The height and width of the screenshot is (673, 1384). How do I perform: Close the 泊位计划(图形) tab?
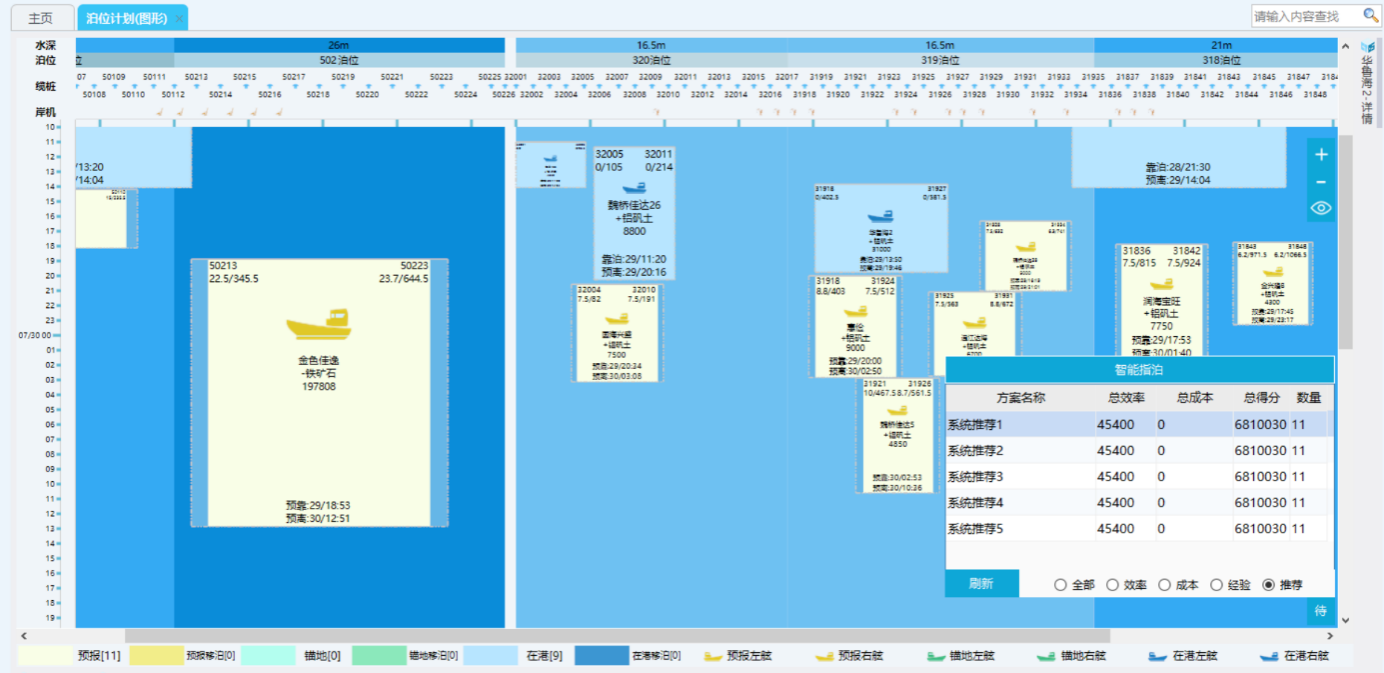[179, 19]
